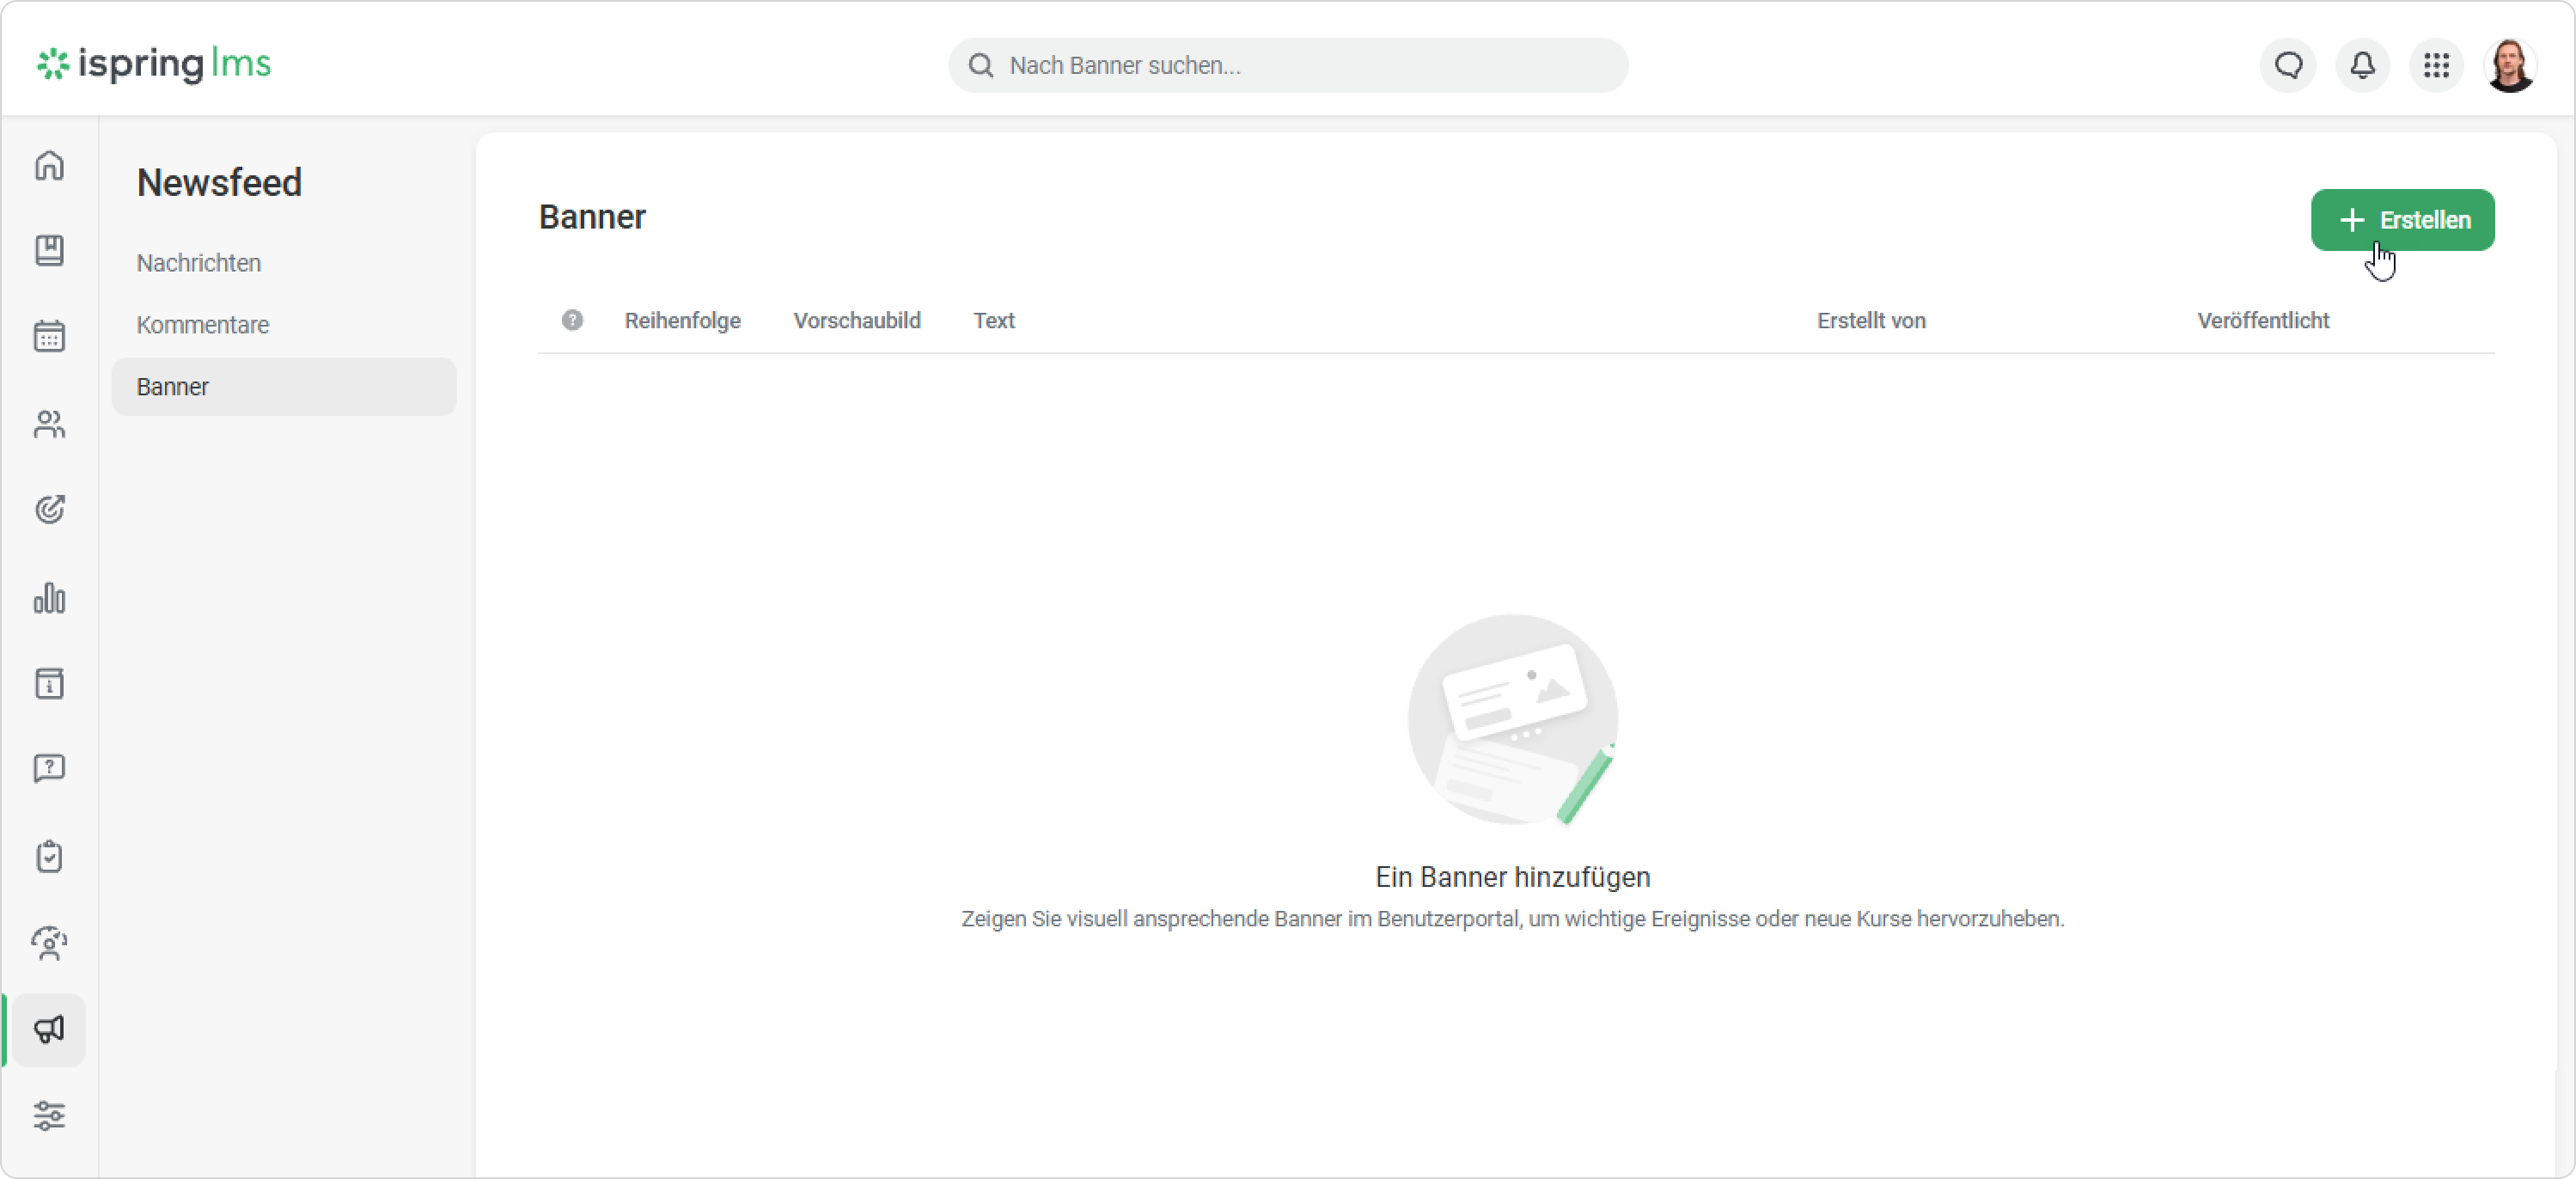Click the Erstellen button
2576x1179 pixels.
pyautogui.click(x=2402, y=220)
